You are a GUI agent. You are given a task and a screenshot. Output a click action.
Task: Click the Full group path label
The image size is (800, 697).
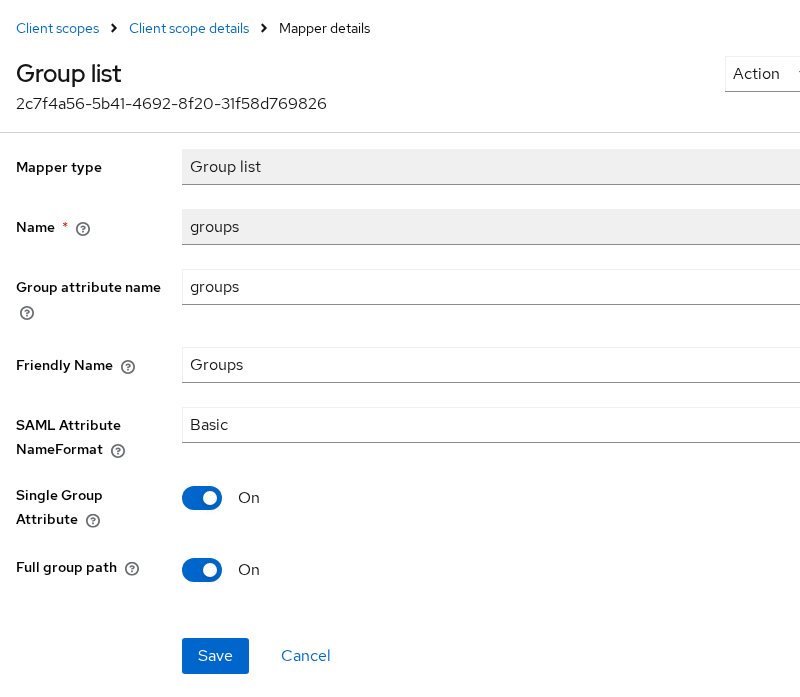tap(67, 568)
